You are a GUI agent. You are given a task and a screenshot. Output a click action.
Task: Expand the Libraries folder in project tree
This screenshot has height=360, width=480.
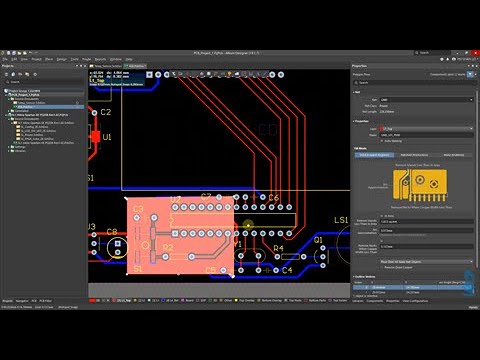[x=9, y=151]
